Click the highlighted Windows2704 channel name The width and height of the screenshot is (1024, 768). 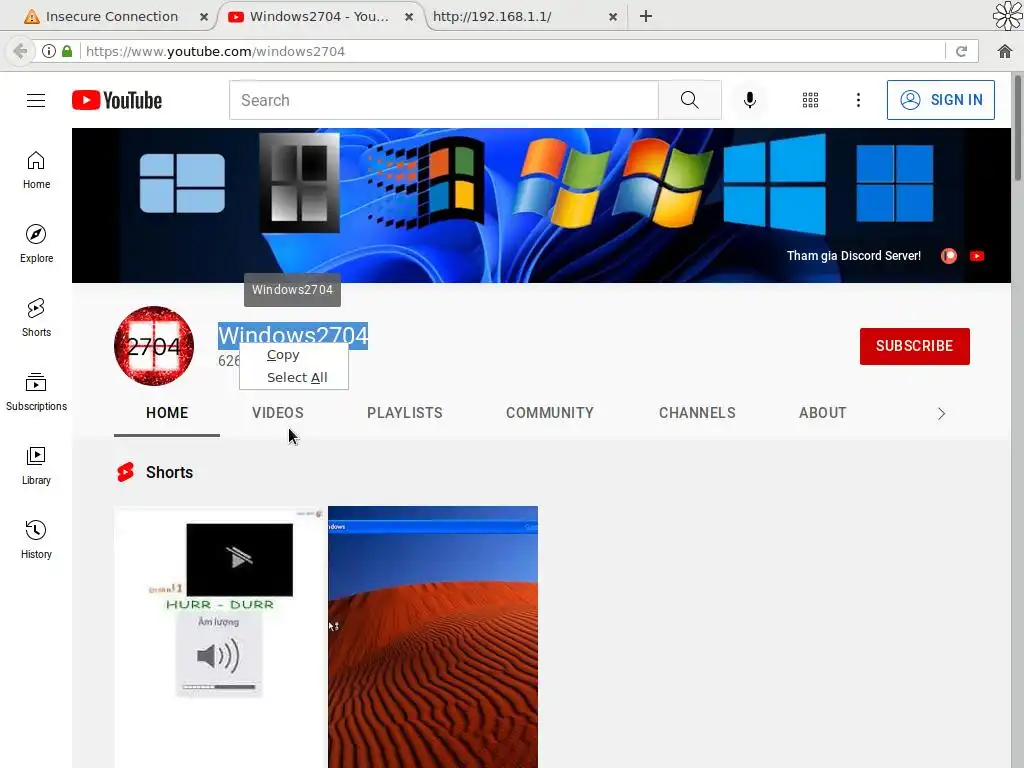tap(293, 336)
